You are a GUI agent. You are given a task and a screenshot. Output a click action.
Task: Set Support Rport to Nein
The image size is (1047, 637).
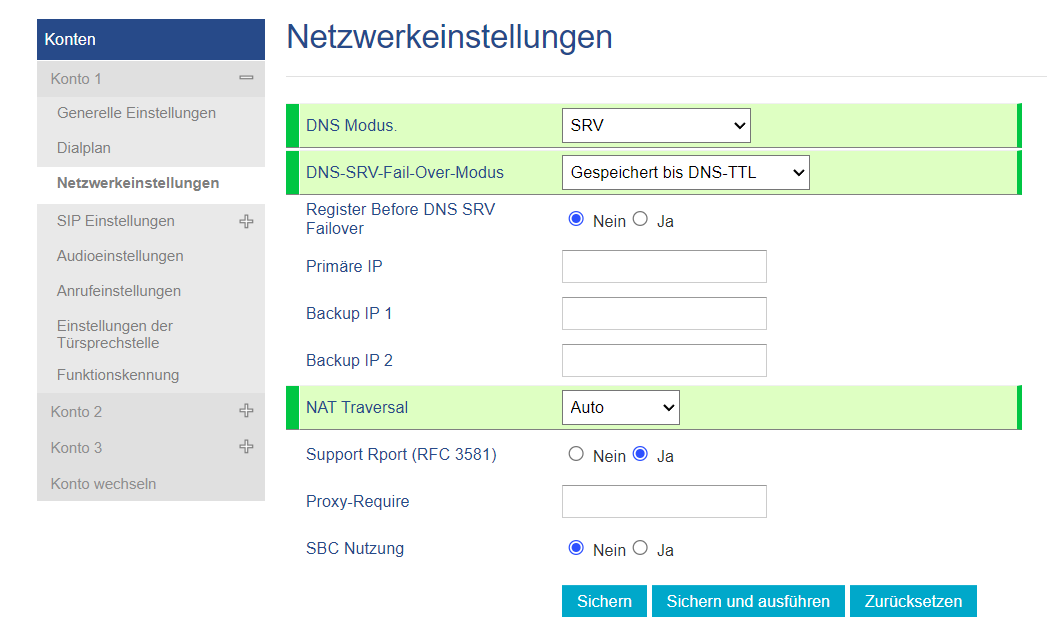[x=576, y=455]
